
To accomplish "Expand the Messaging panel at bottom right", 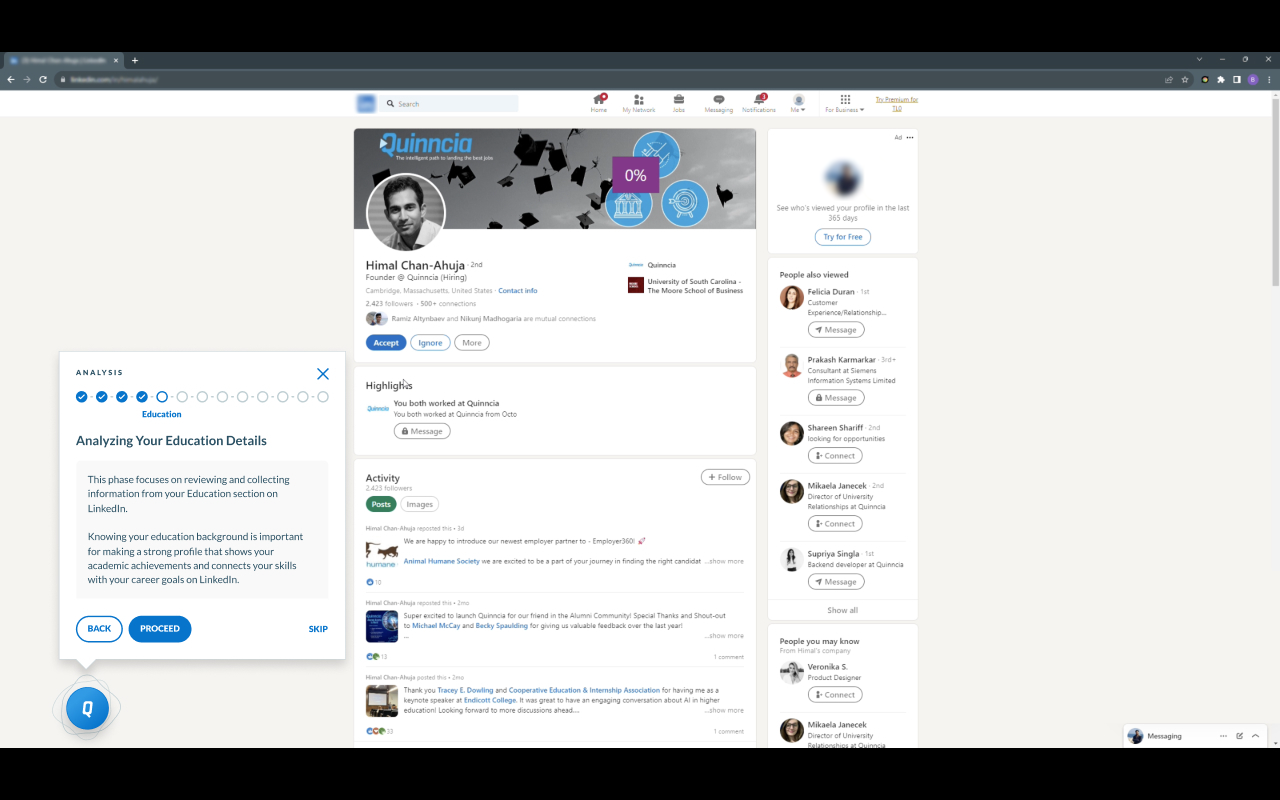I will point(1255,736).
